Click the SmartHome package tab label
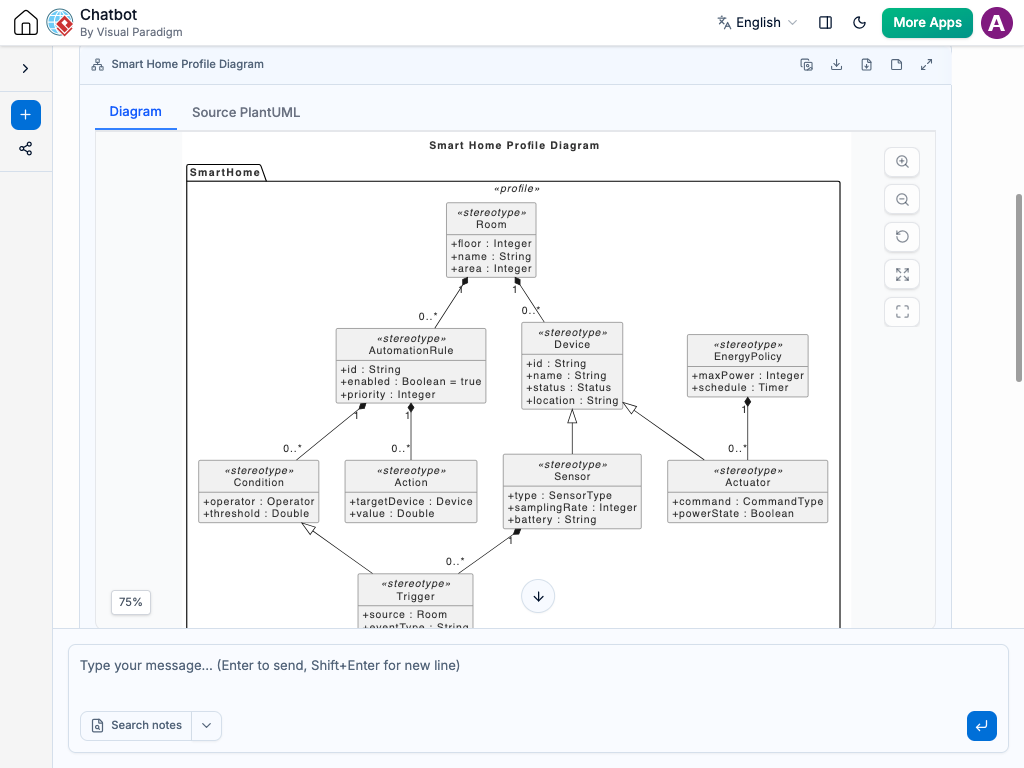The image size is (1024, 768). (x=225, y=172)
